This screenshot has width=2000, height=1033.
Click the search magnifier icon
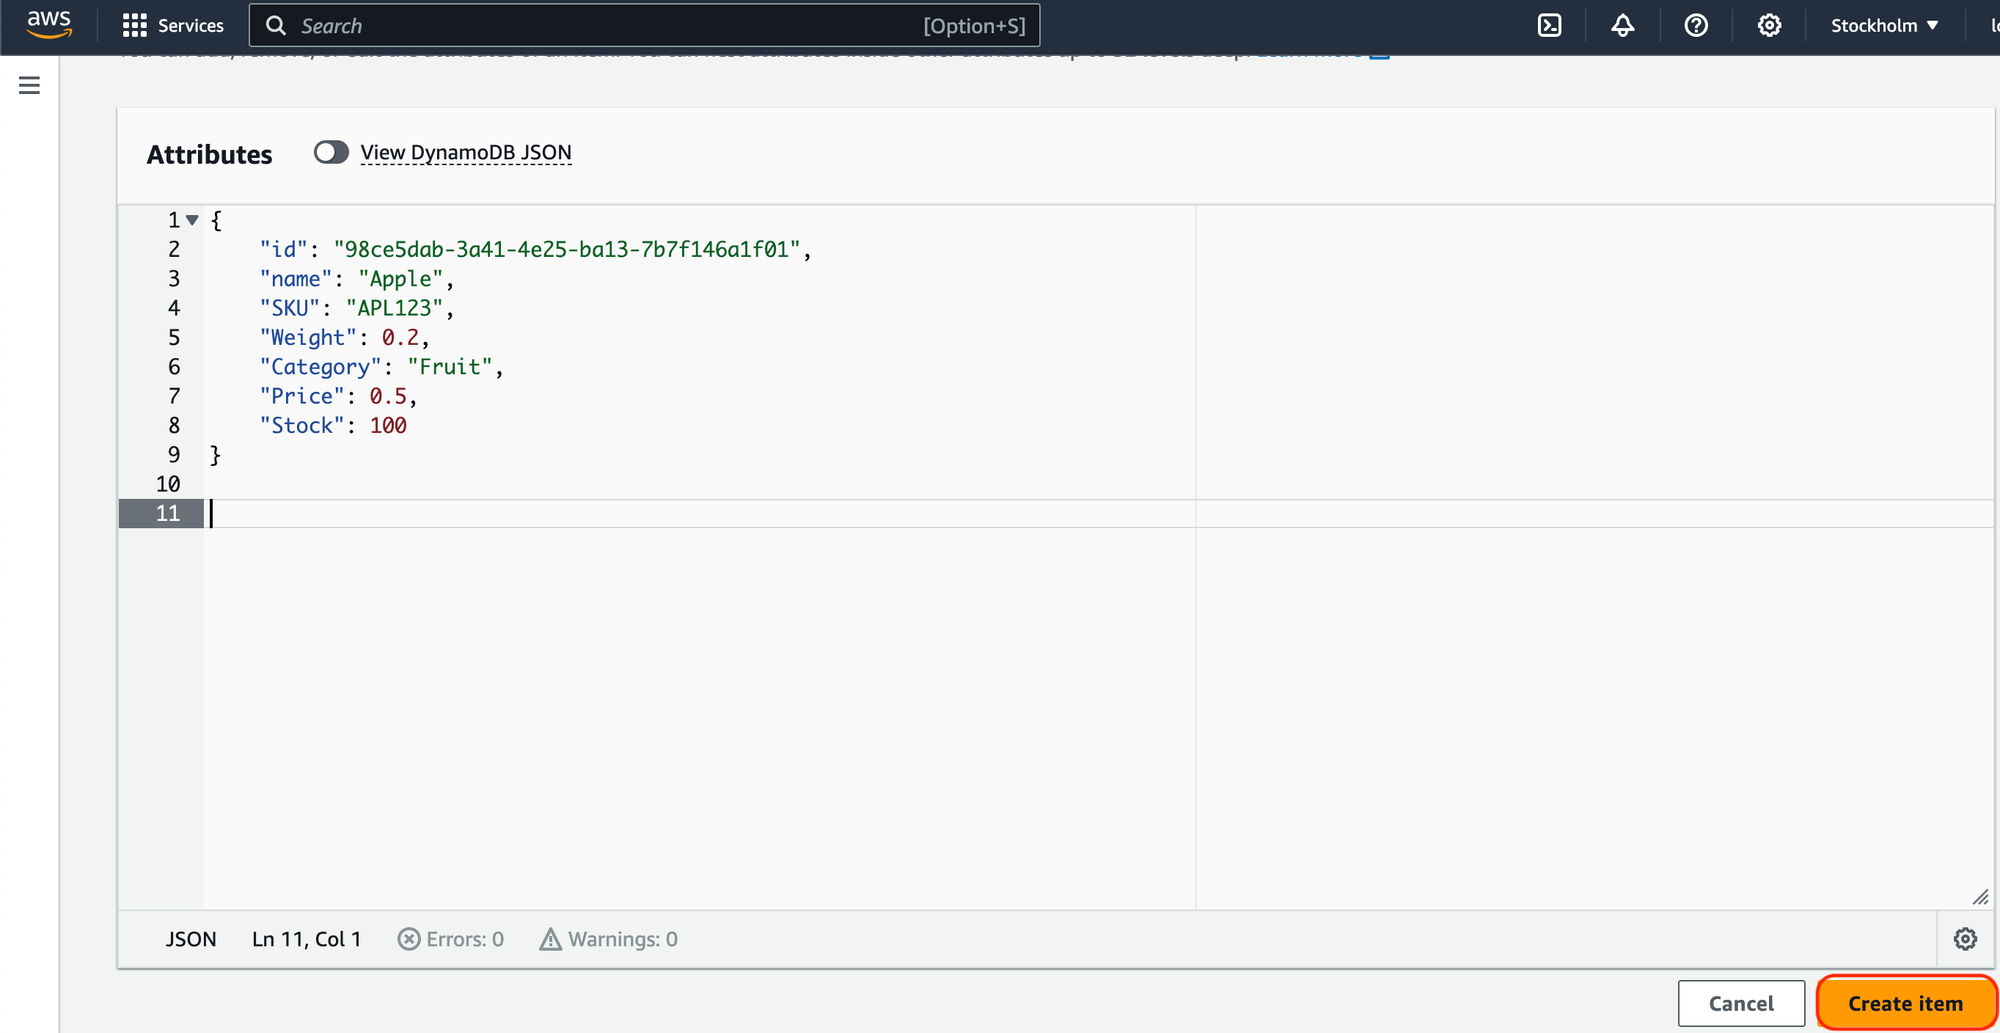click(276, 26)
